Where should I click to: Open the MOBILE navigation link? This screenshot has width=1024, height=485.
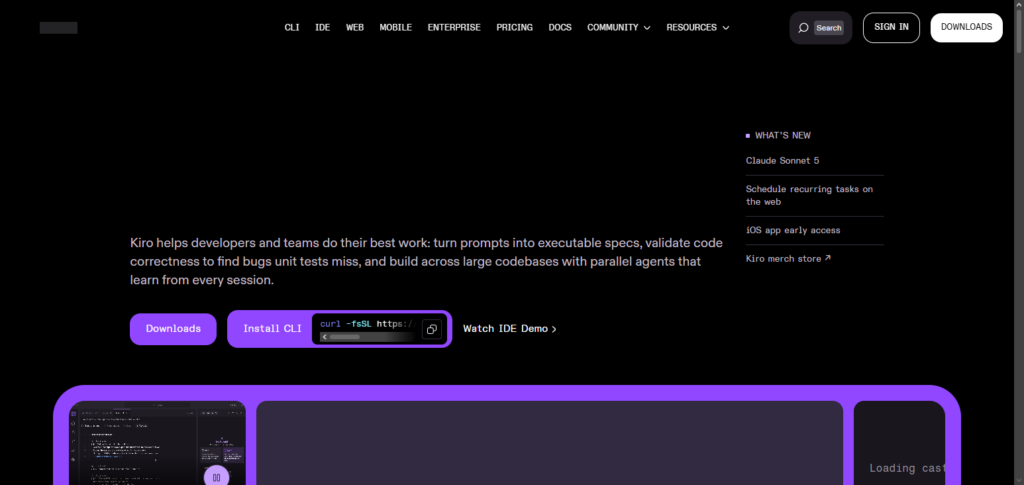click(396, 27)
